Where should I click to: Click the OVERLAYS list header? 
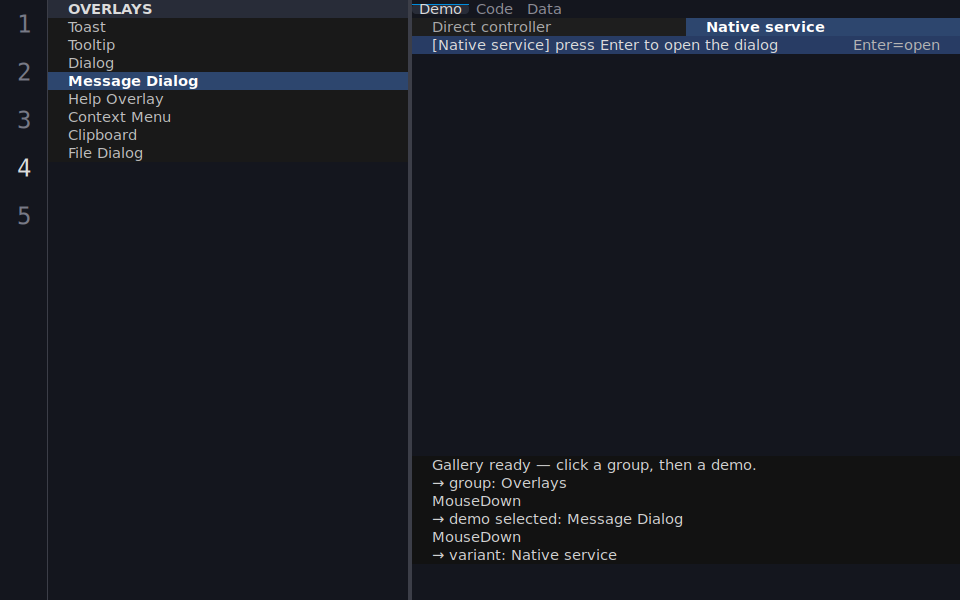(x=228, y=9)
